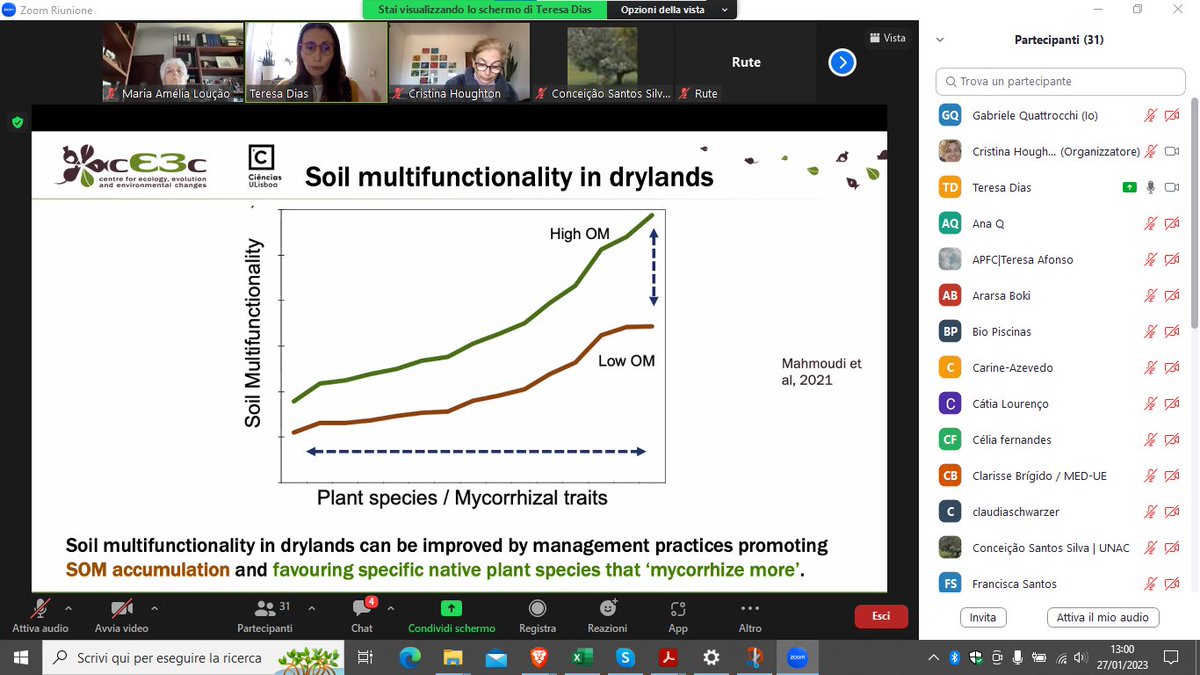Click the Bluetooth tray icon
This screenshot has width=1200, height=675.
(955, 658)
